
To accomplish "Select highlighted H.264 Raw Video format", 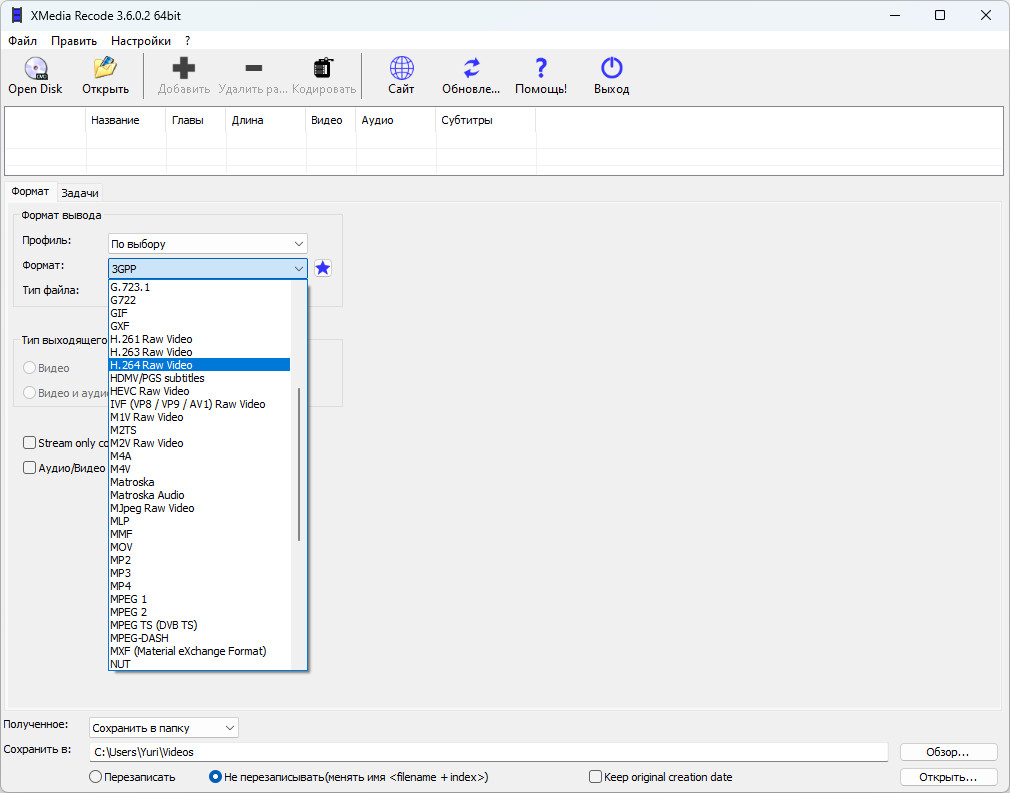I will [x=200, y=365].
